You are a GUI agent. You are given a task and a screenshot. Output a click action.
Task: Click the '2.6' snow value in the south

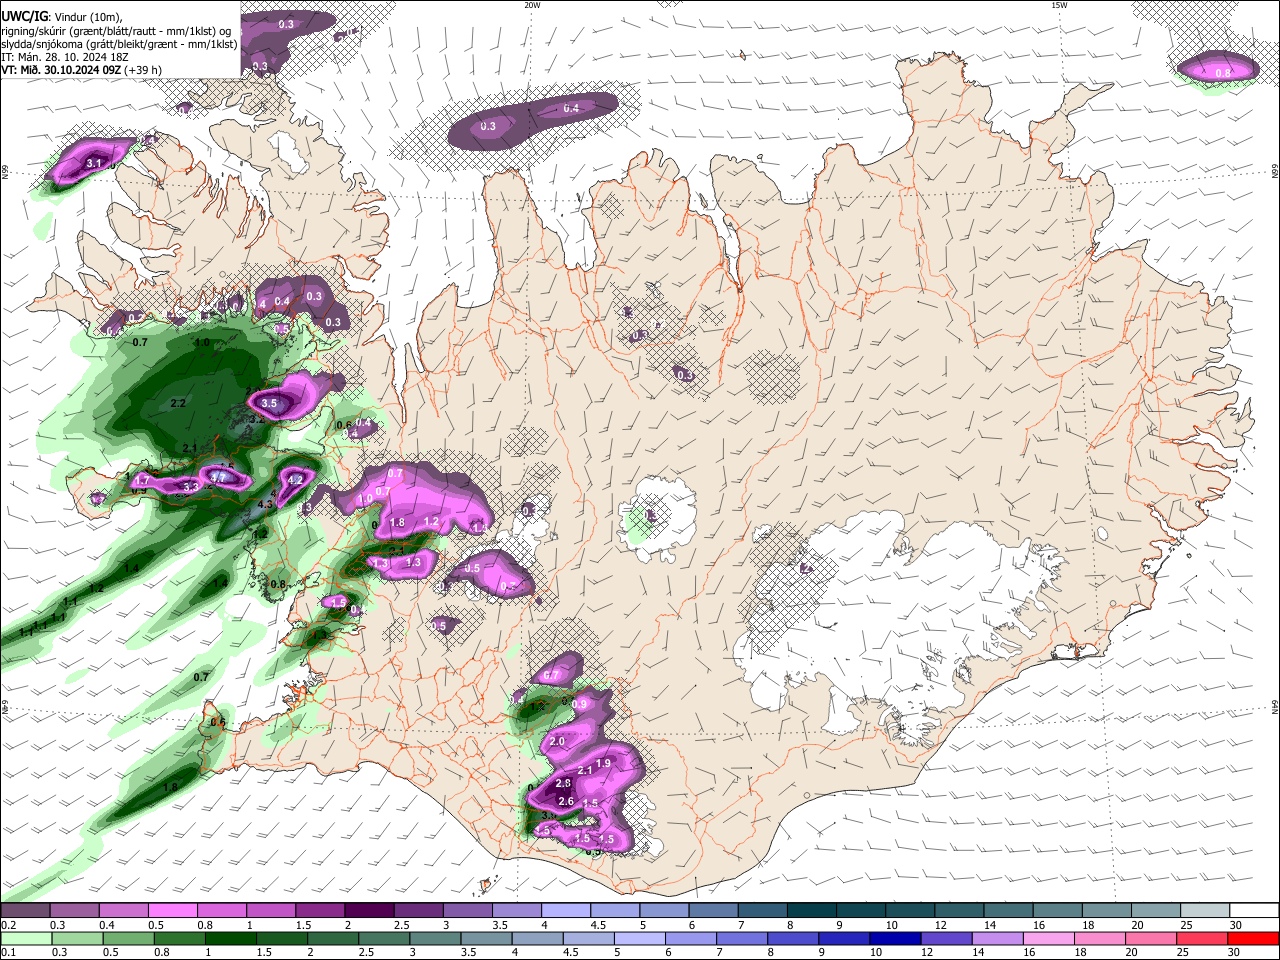coord(566,802)
